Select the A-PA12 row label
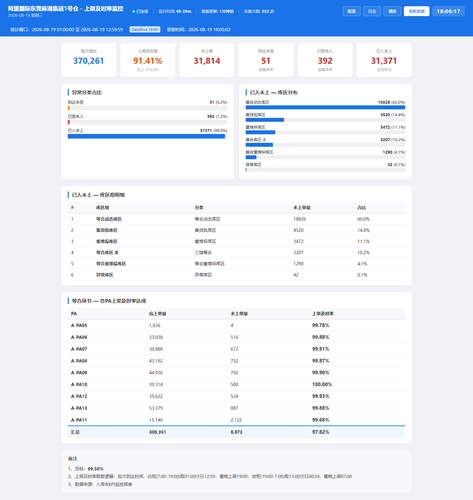This screenshot has height=500, width=473. coord(79,396)
